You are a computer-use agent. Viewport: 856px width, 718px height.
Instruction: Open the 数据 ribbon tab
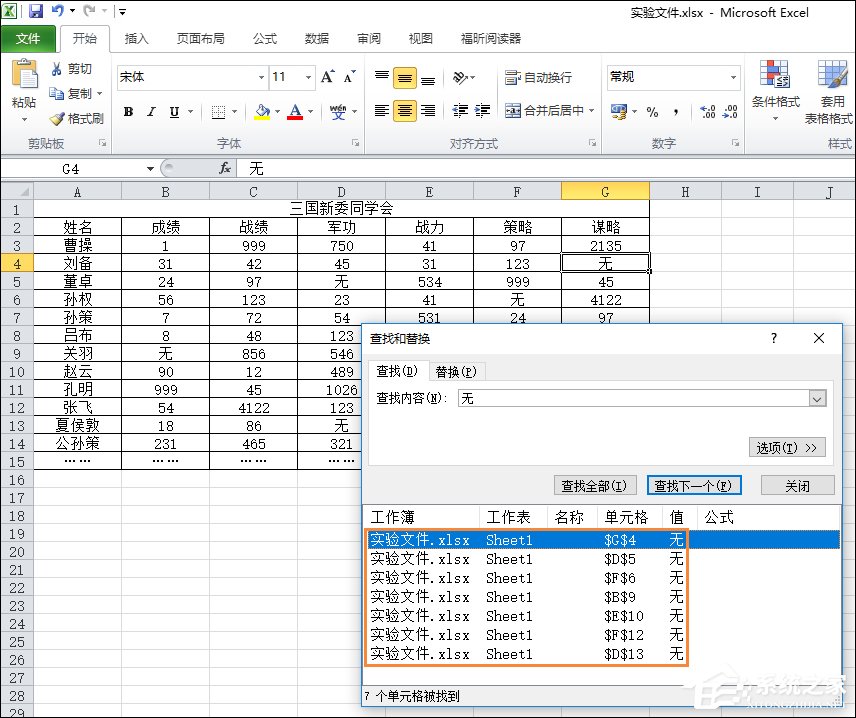tap(316, 39)
